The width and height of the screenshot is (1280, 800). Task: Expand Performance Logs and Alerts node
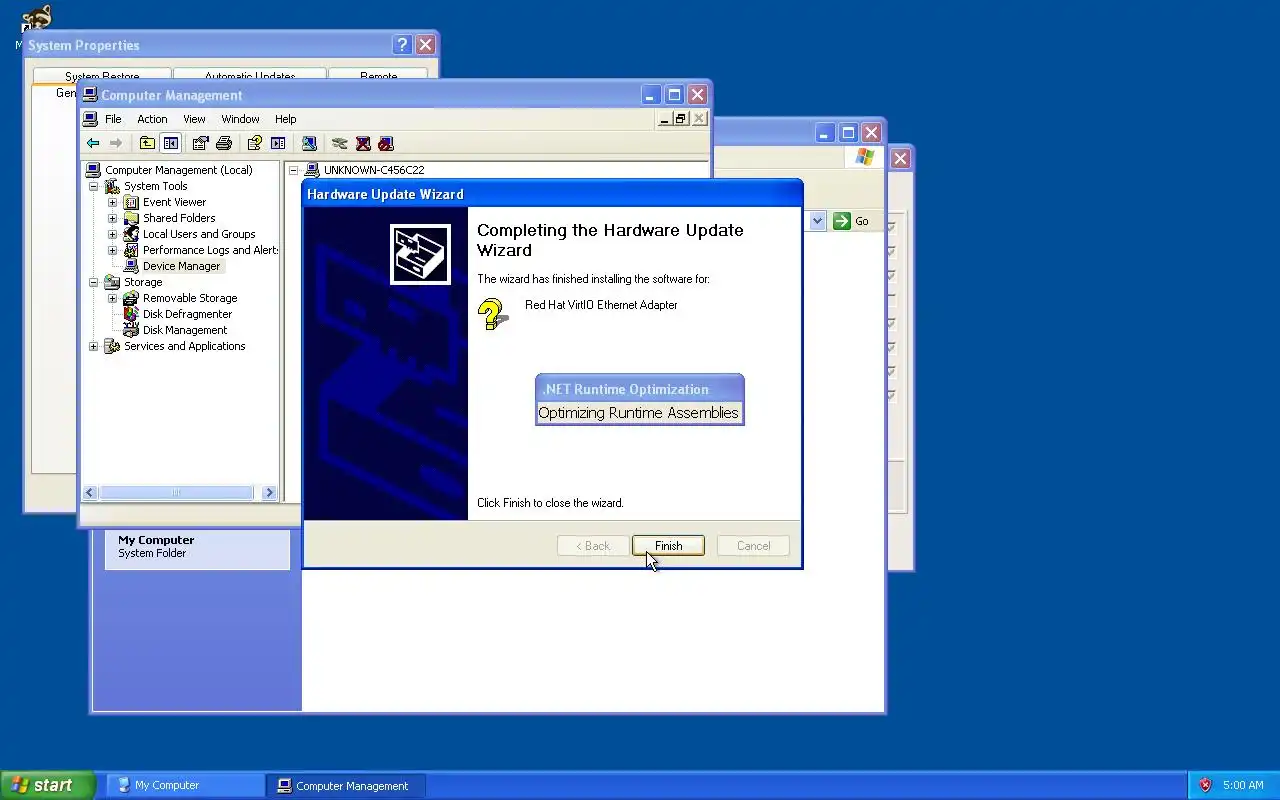(x=113, y=250)
